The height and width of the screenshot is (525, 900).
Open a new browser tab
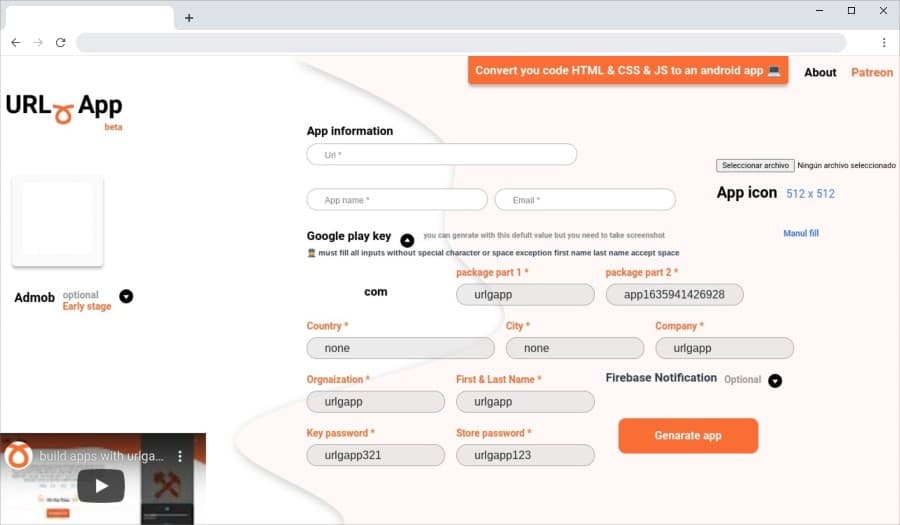point(189,18)
